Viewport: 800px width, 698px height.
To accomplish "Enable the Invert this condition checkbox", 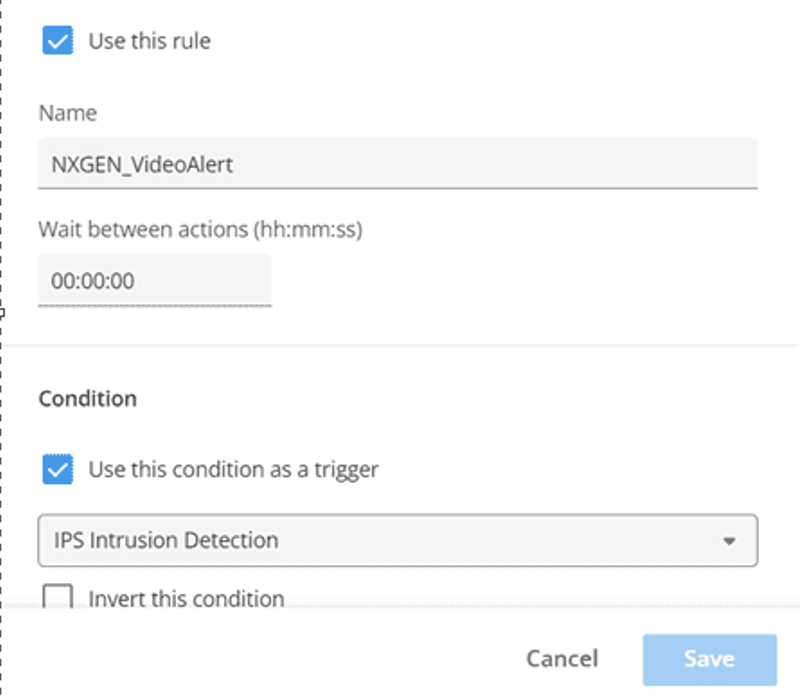I will pos(58,598).
